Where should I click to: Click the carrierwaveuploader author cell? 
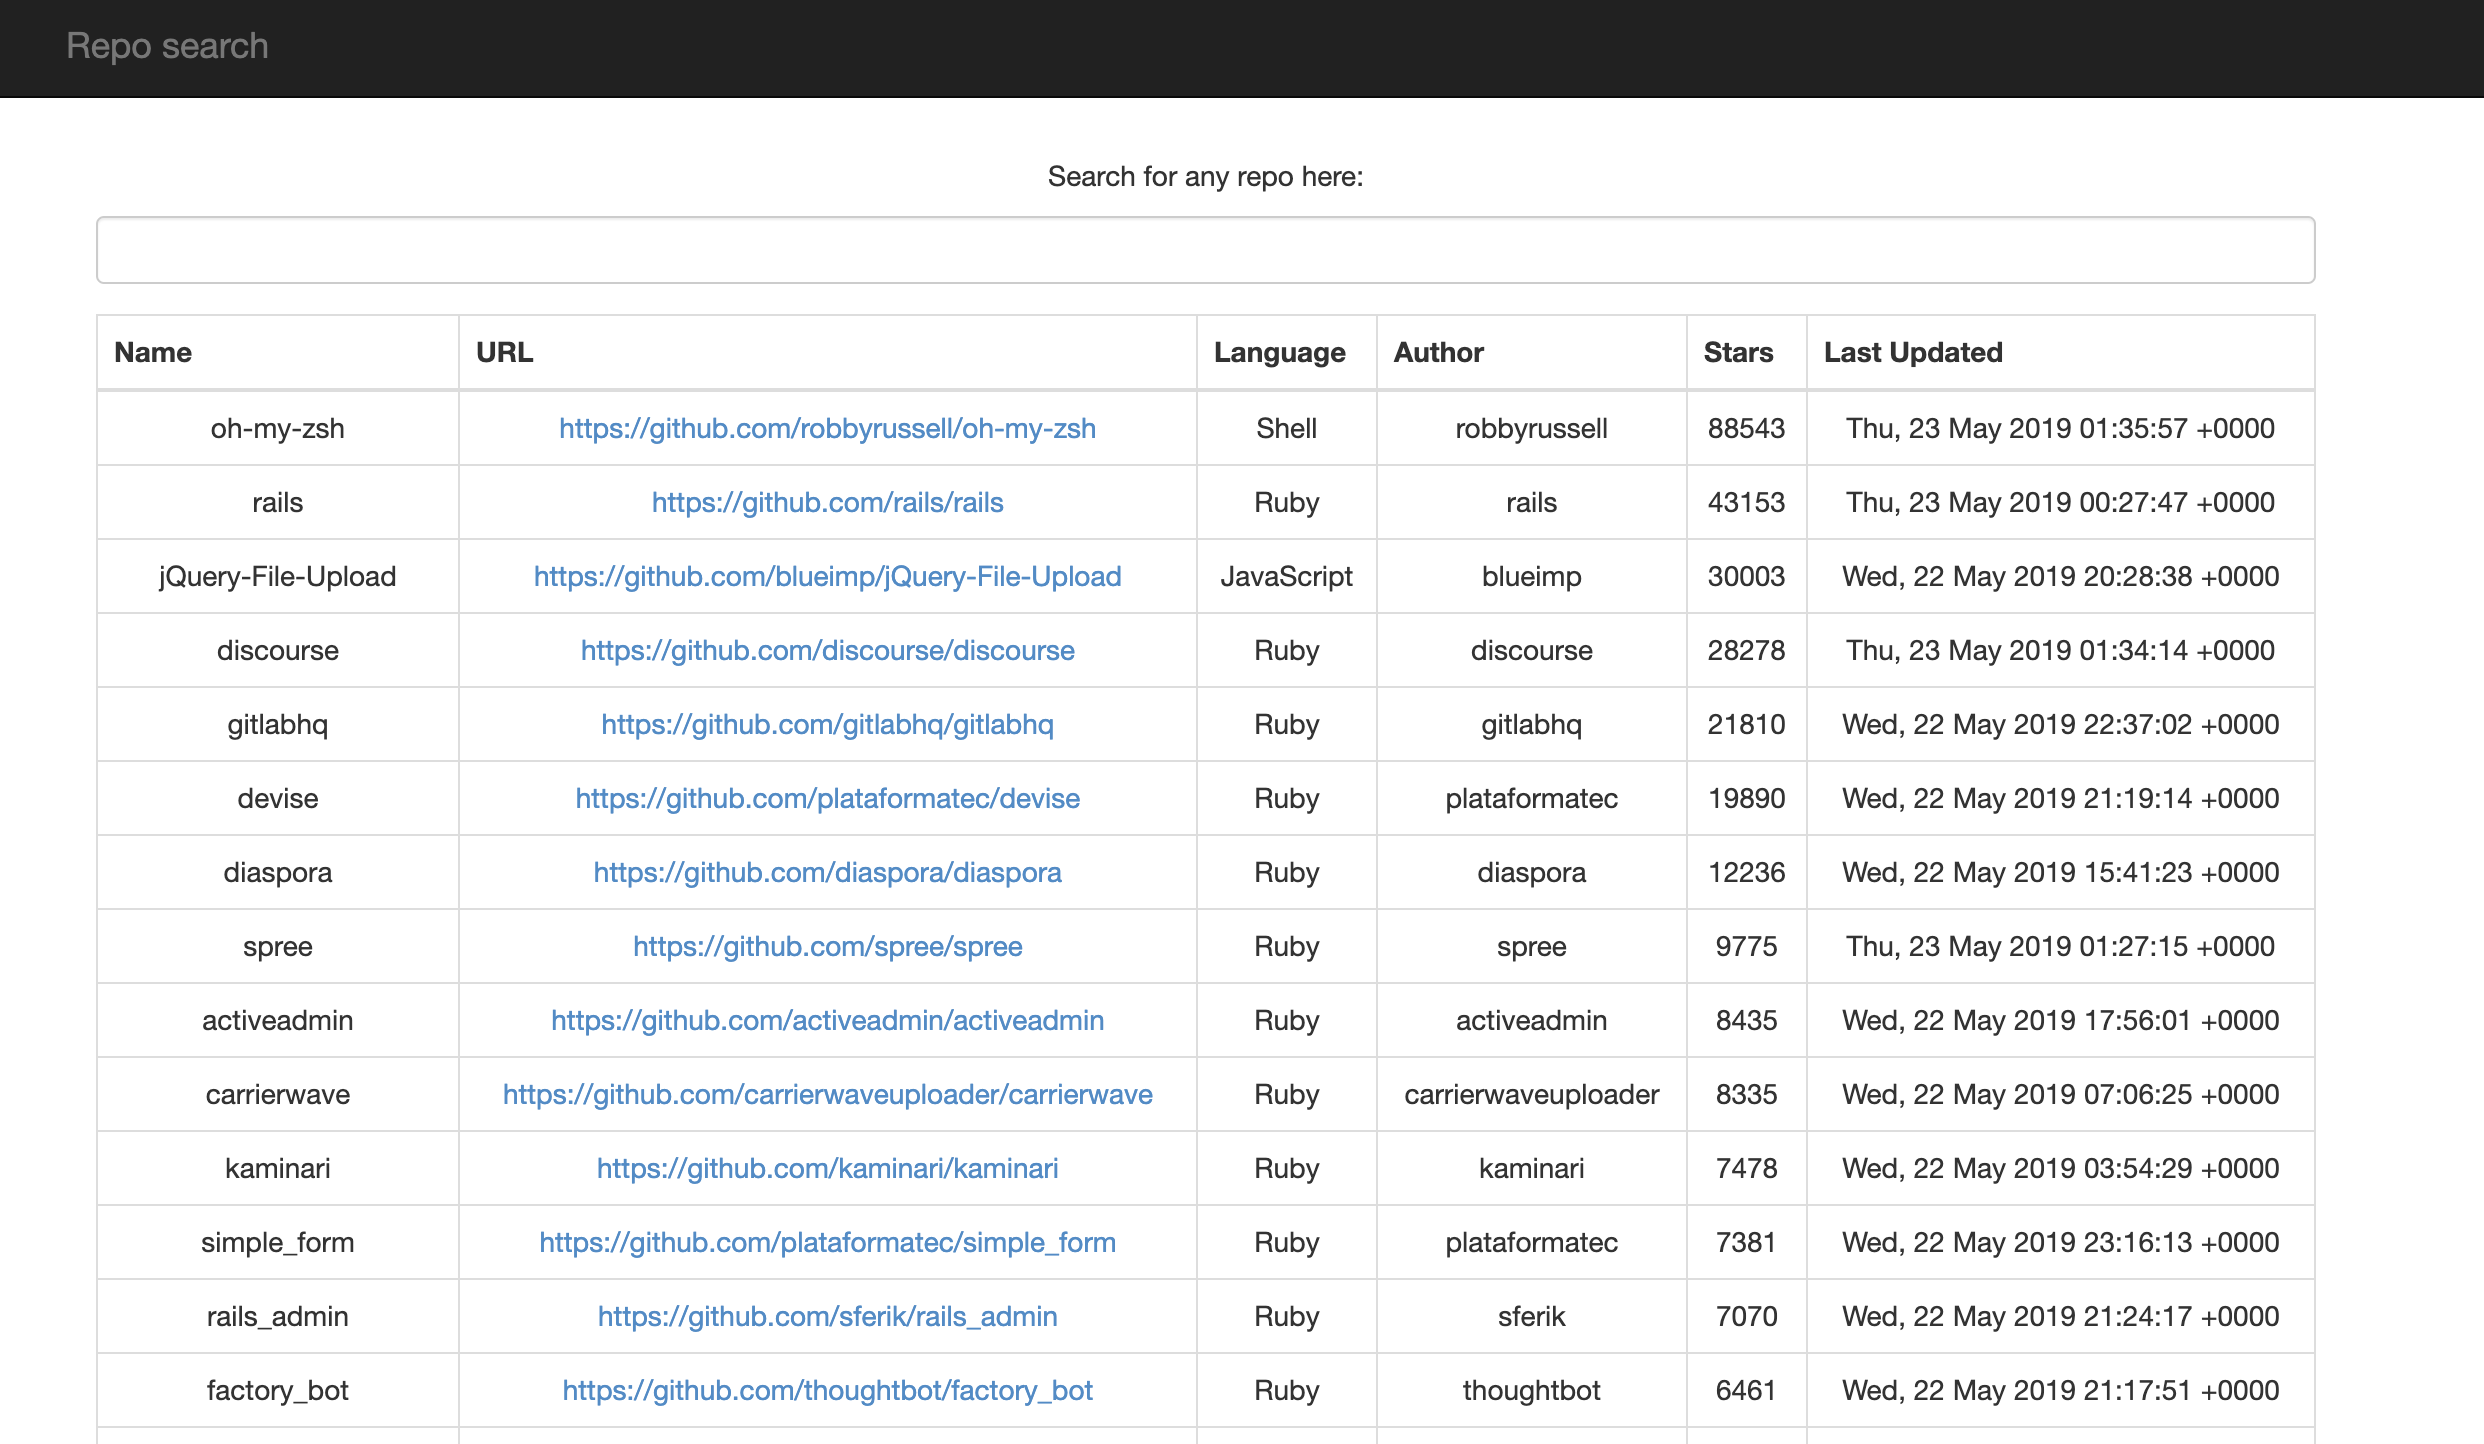point(1531,1094)
